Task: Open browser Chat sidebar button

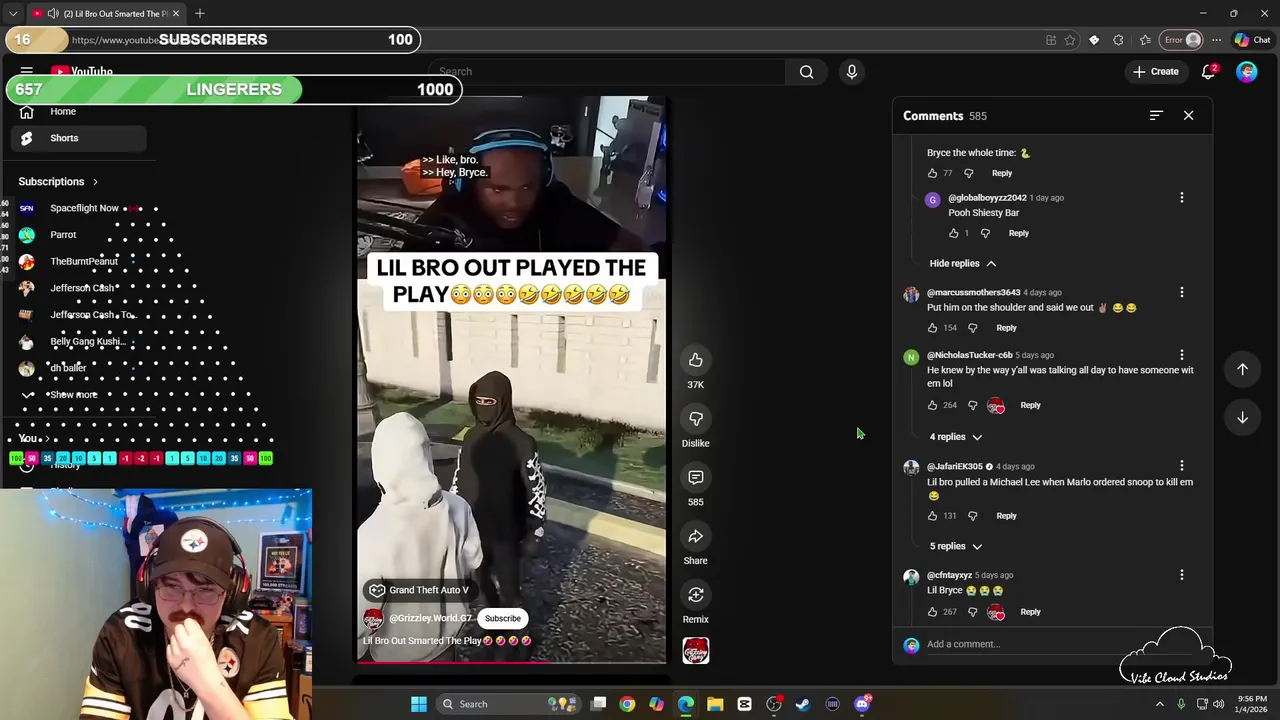Action: (1252, 40)
